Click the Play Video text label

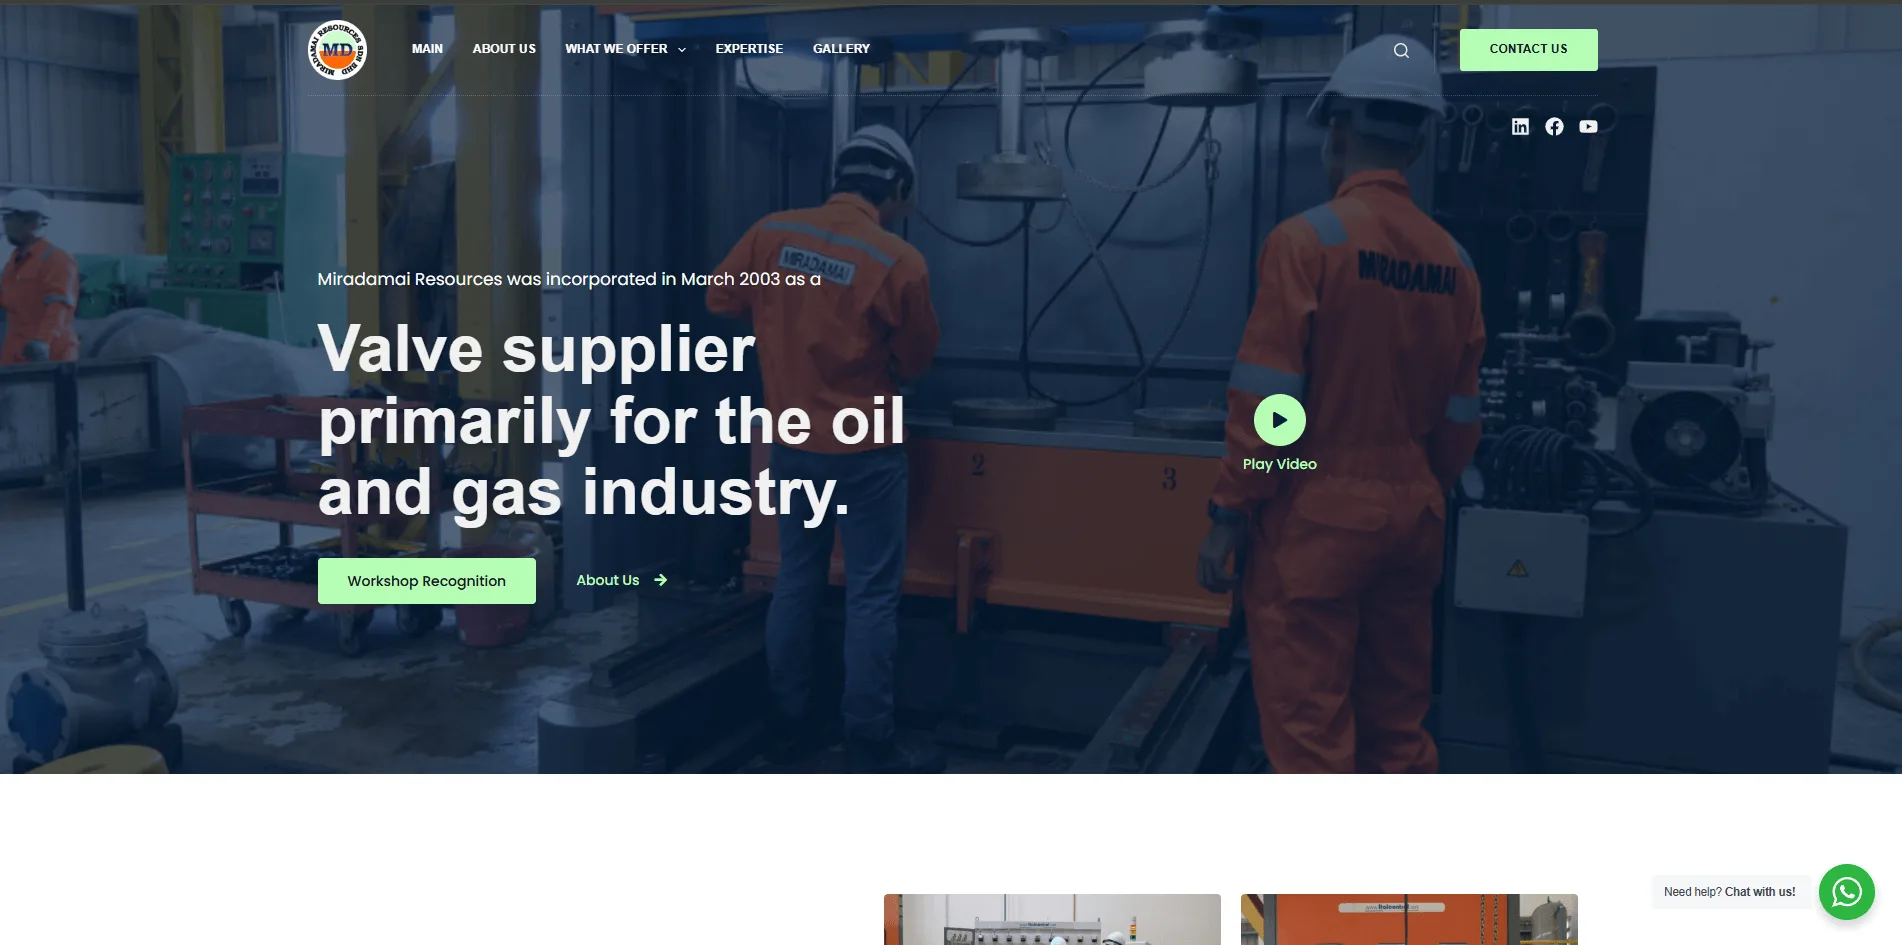(x=1280, y=464)
